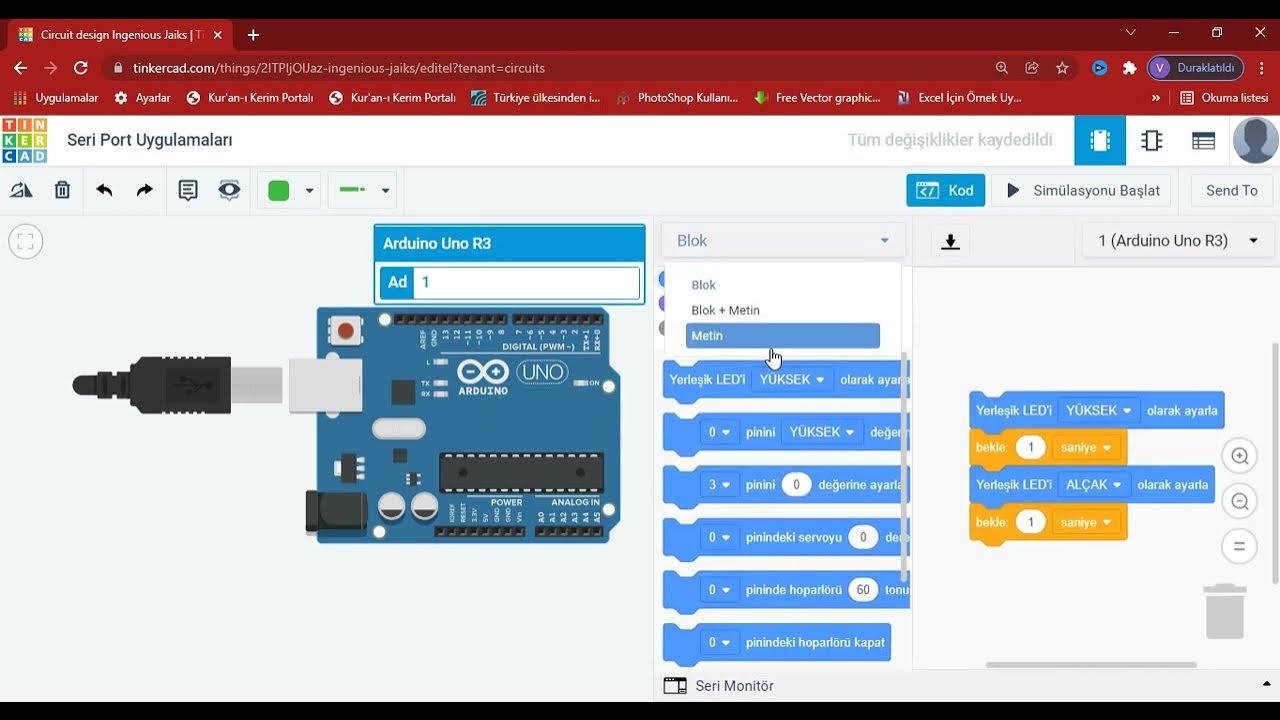Viewport: 1280px width, 720px height.
Task: Click the download code icon
Action: coord(951,241)
